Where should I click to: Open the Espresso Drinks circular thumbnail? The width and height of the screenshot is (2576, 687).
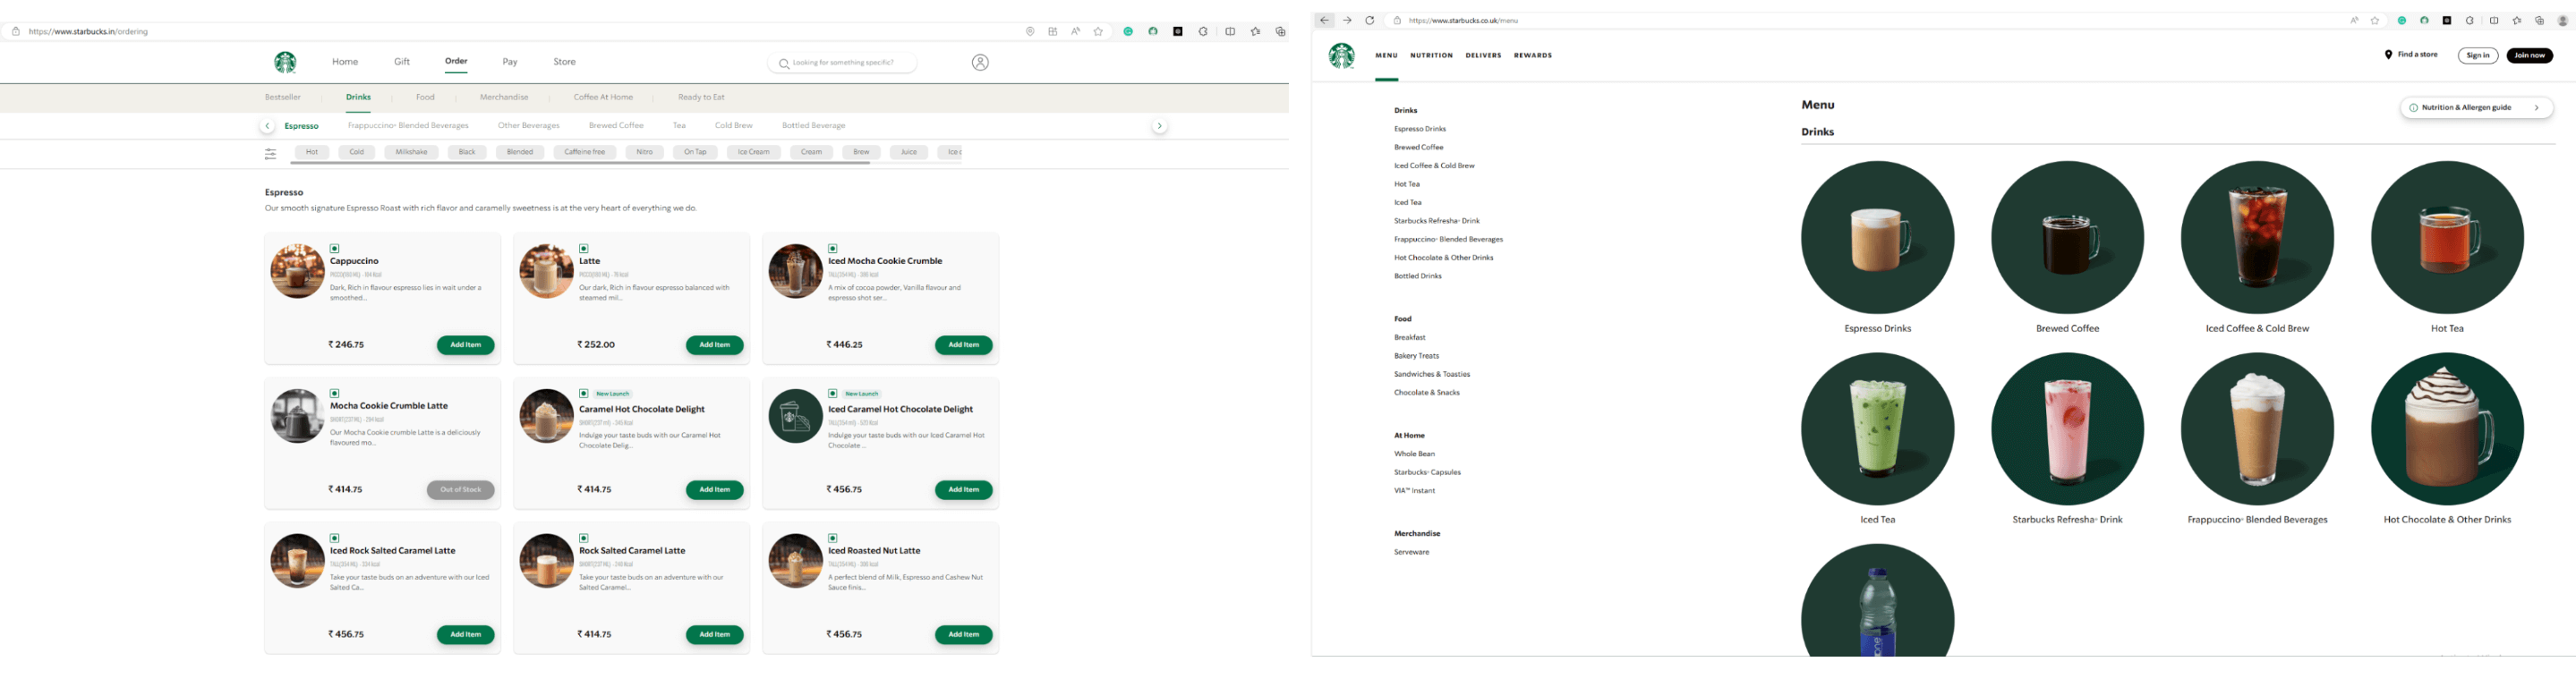(x=1877, y=238)
